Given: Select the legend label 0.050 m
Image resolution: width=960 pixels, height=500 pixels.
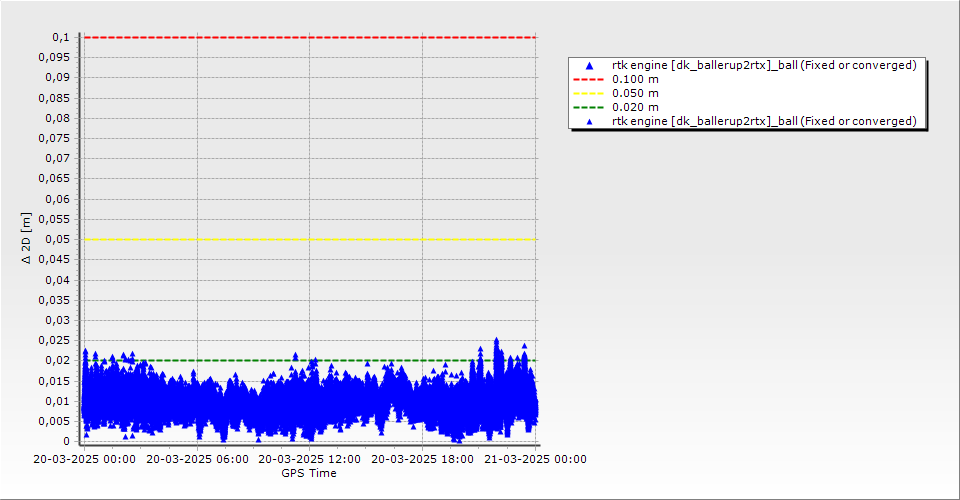Looking at the screenshot, I should coord(636,94).
